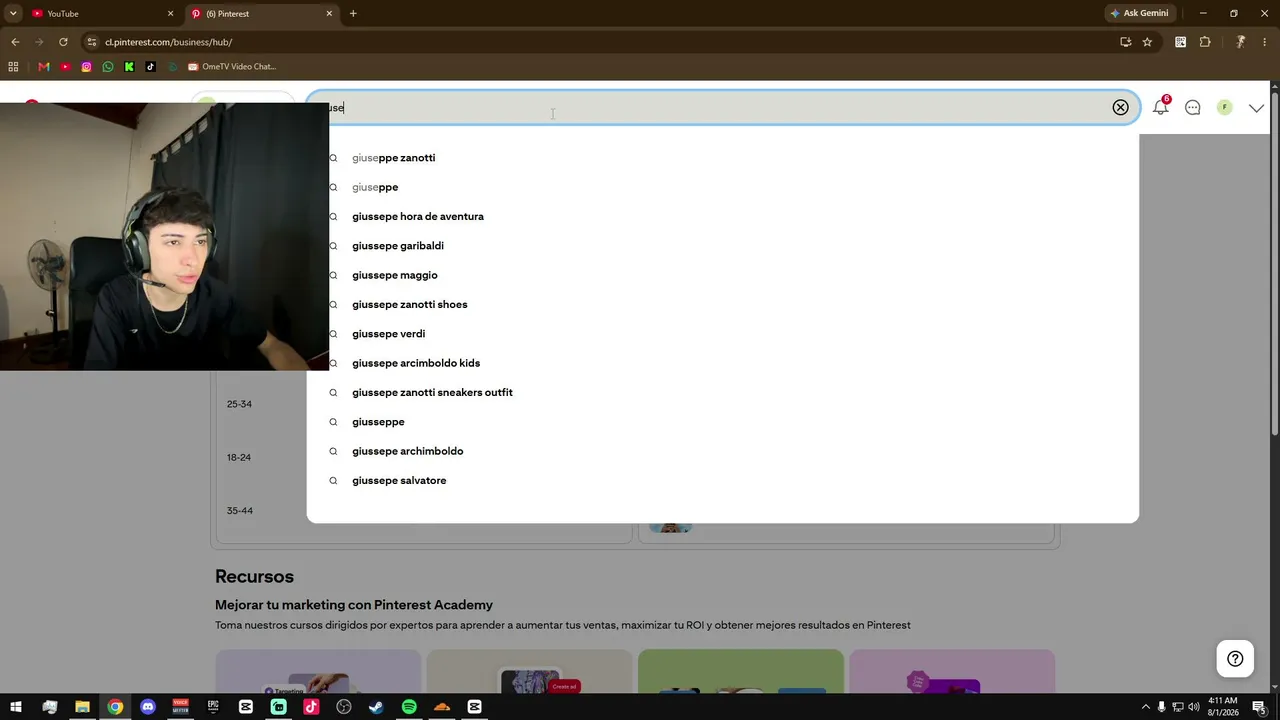Click search icon beside "giussepe garibaldi"

coord(333,246)
